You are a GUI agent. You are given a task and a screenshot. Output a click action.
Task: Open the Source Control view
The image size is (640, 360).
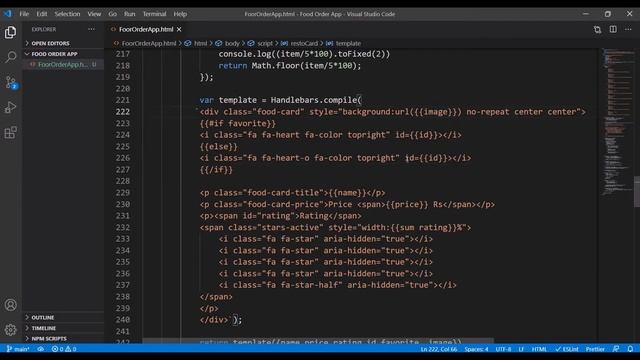pos(11,82)
